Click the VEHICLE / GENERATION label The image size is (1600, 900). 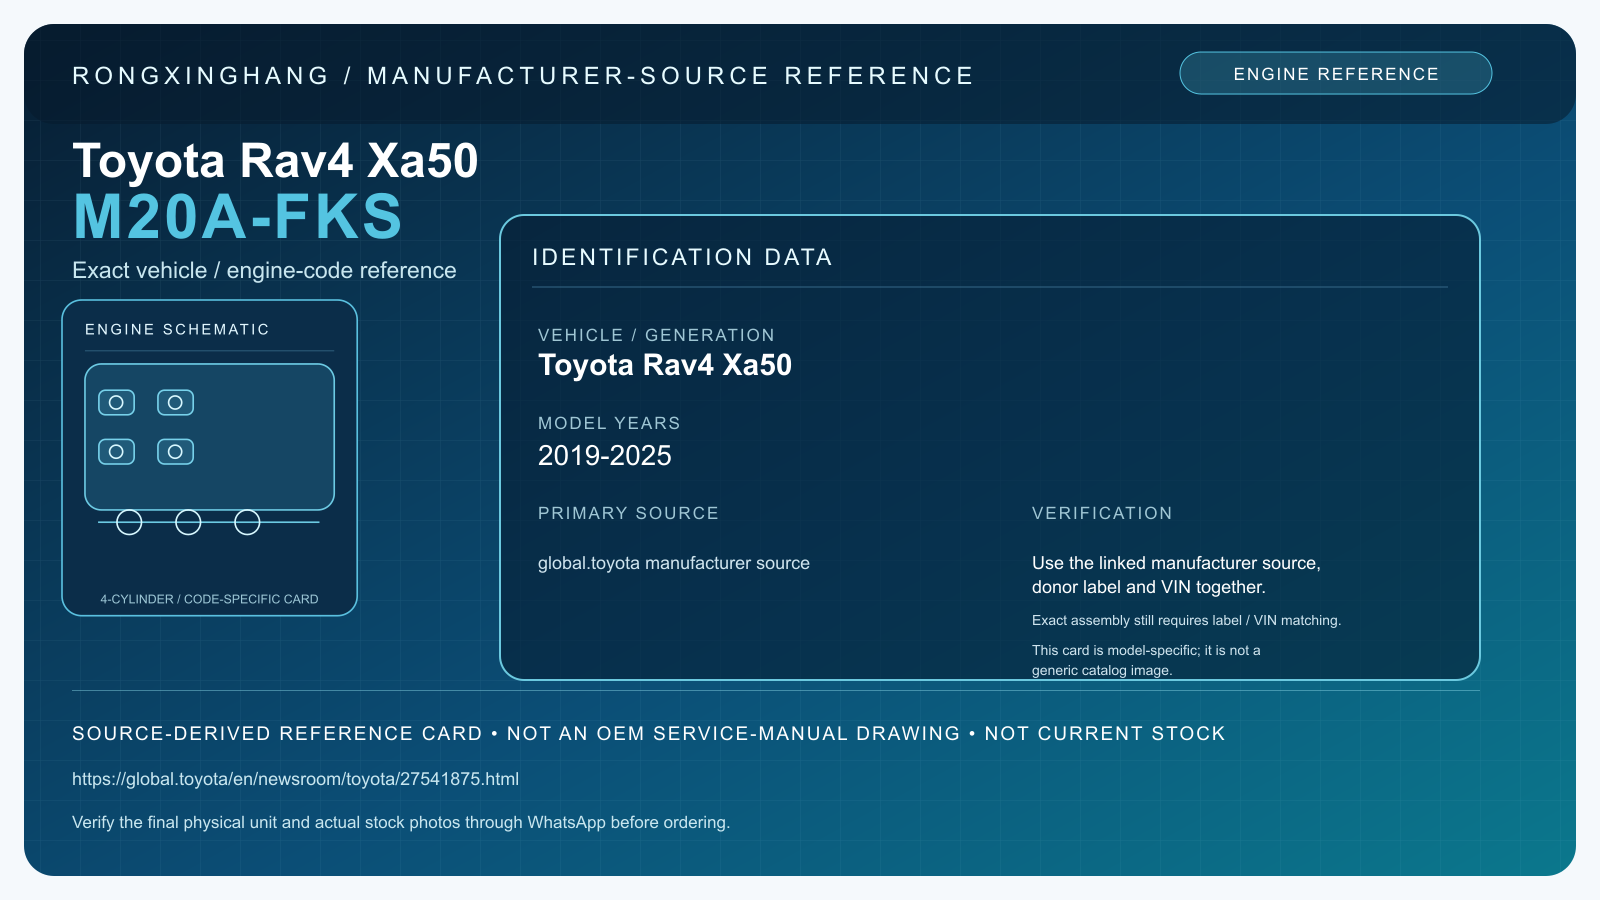pyautogui.click(x=656, y=335)
